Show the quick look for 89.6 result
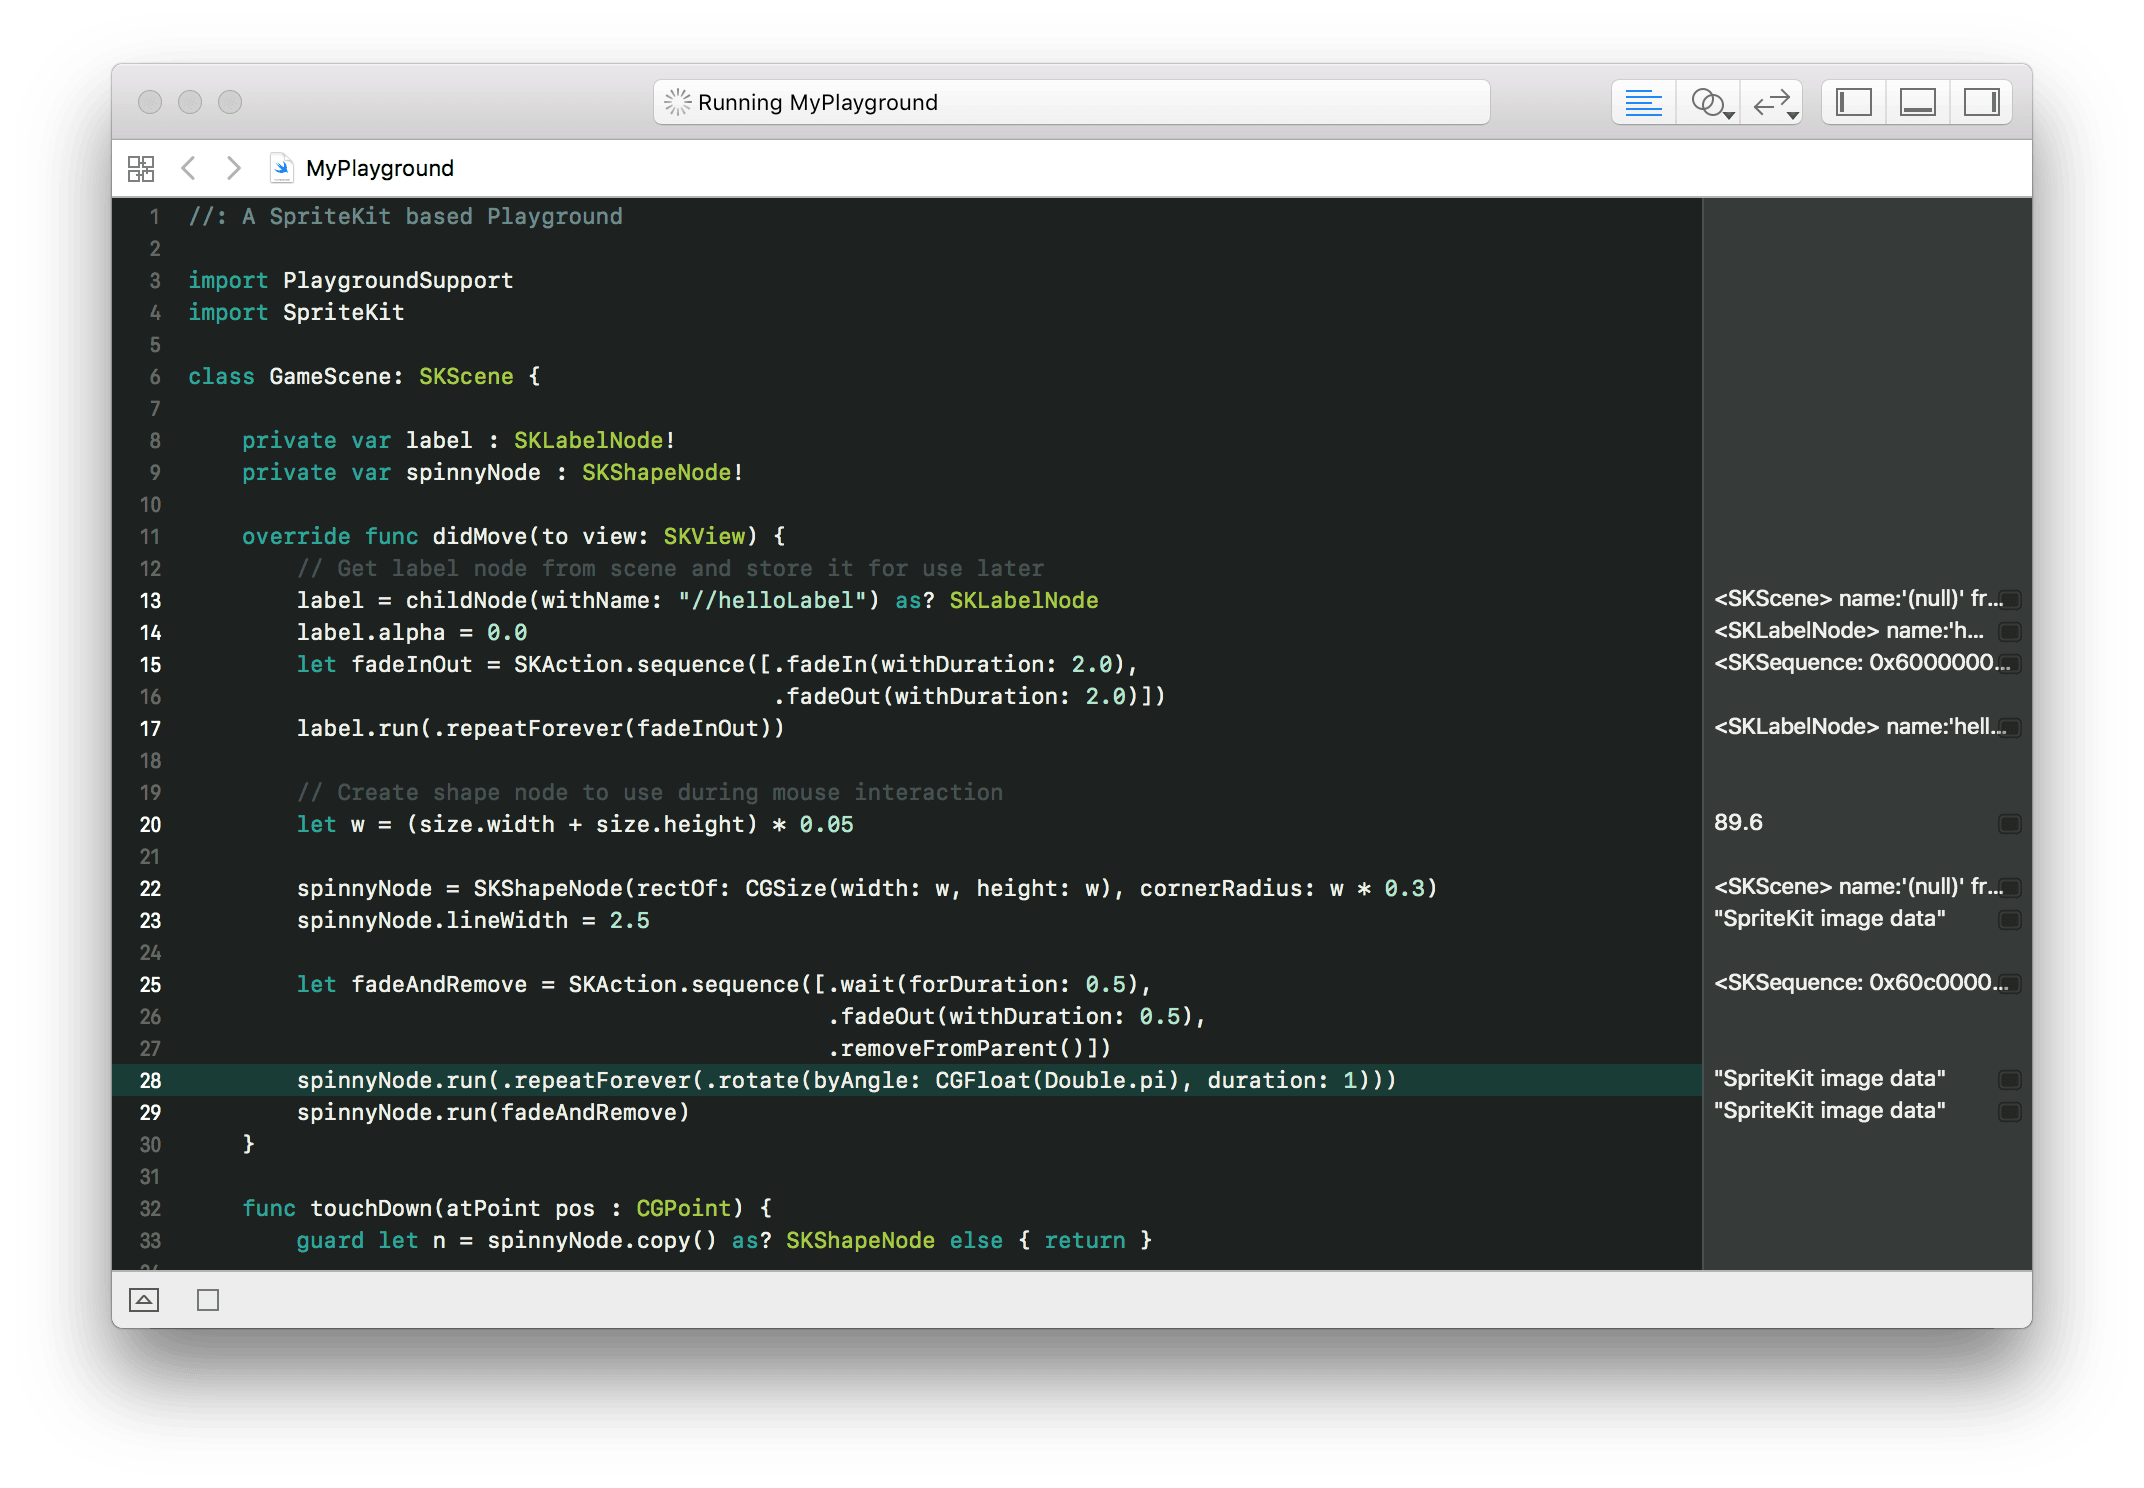2144x1488 pixels. (x=2009, y=824)
